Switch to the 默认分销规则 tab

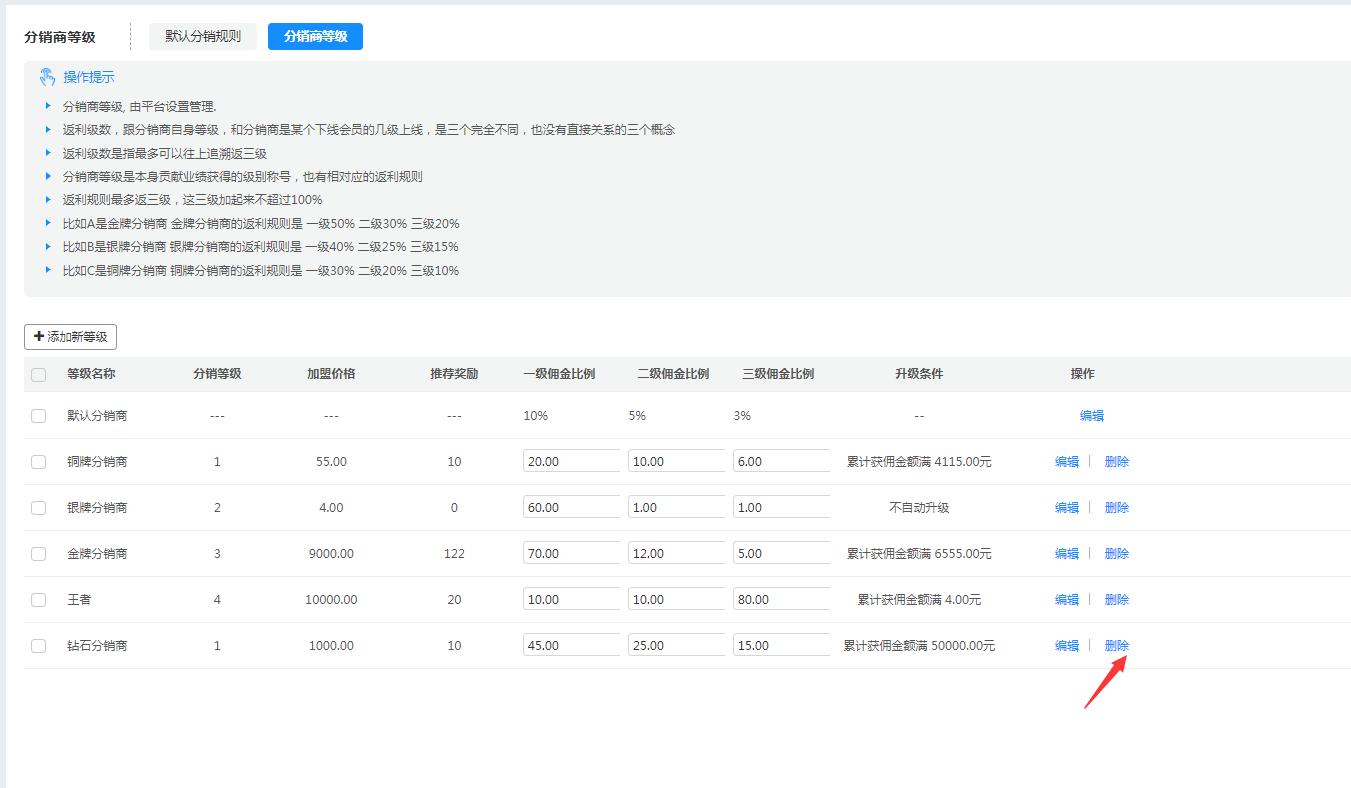203,37
